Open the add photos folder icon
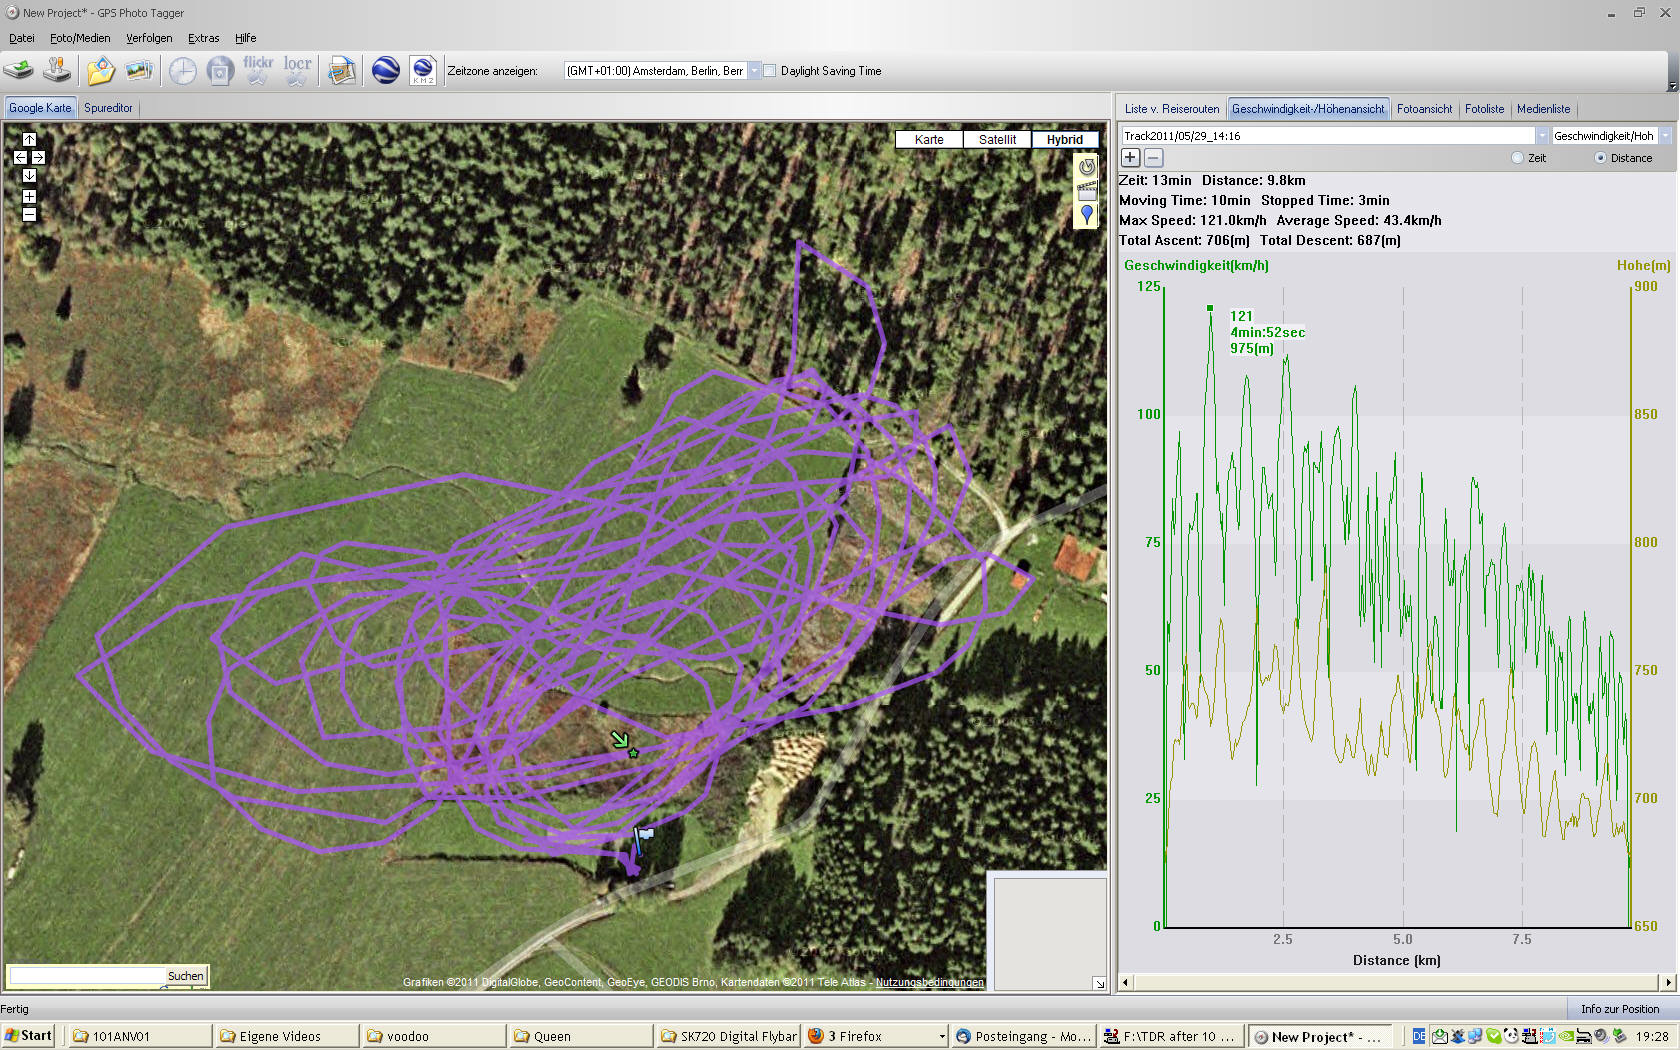 pos(100,70)
